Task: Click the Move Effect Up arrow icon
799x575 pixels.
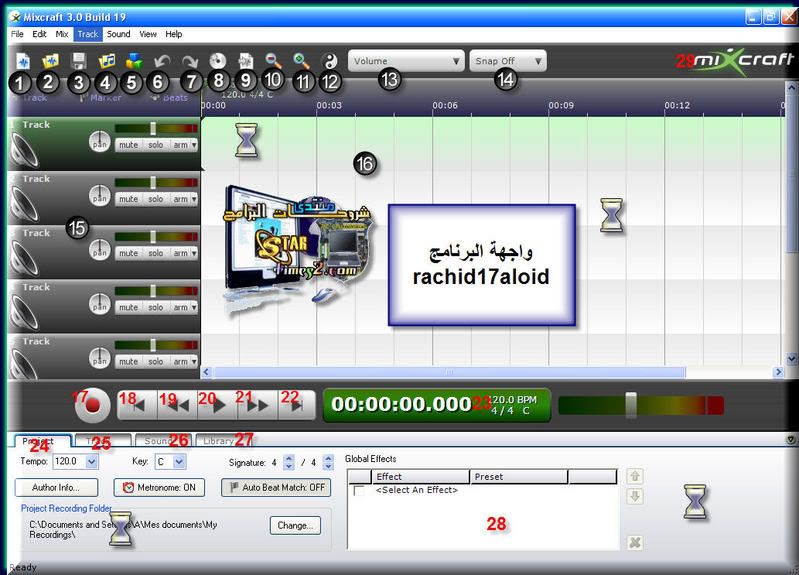Action: (635, 476)
